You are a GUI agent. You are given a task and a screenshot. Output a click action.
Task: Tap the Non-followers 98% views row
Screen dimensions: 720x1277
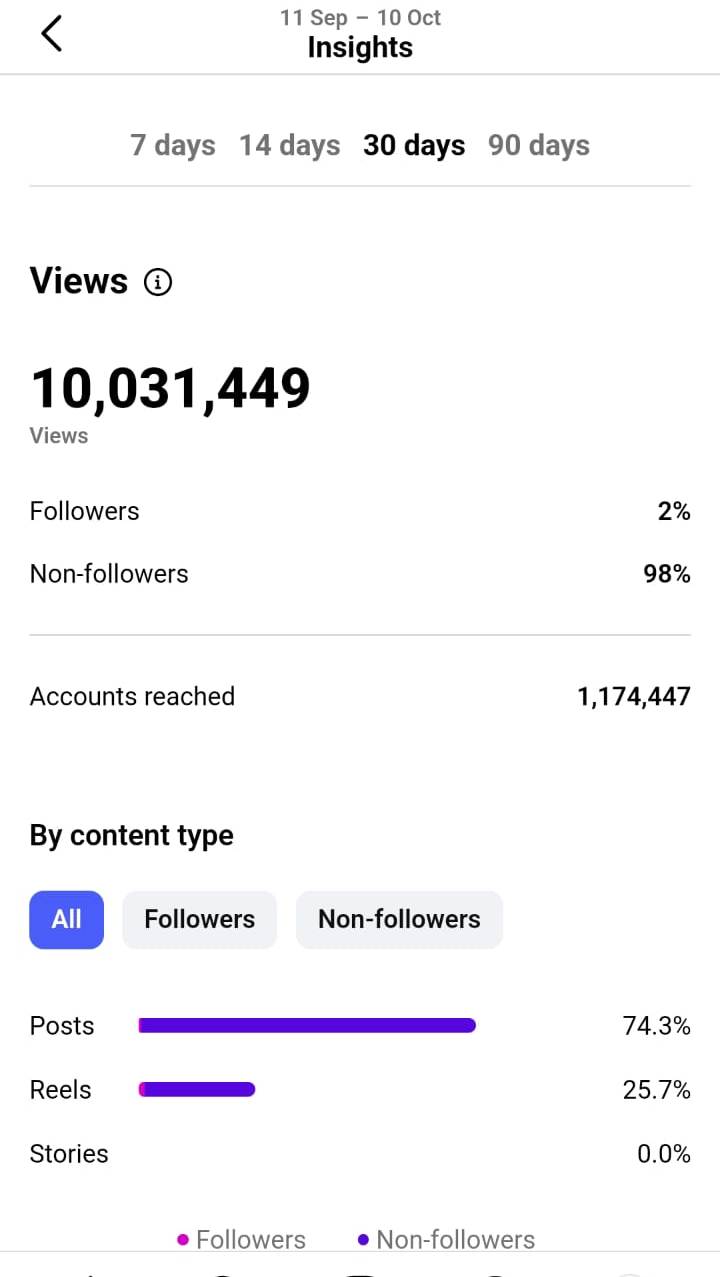pos(360,574)
